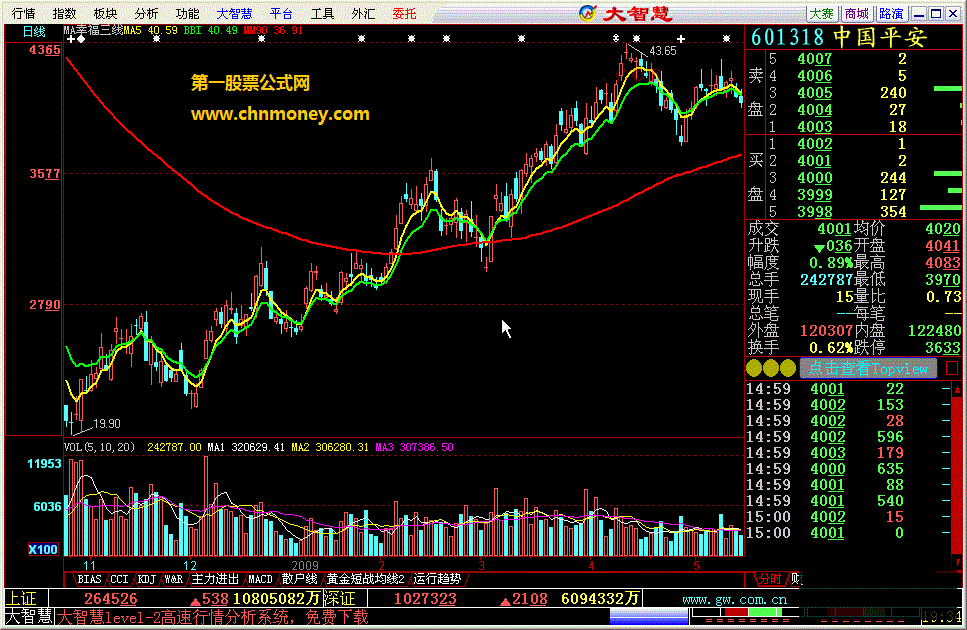Image resolution: width=967 pixels, height=630 pixels.
Task: Click the 日线 period label
Action: click(34, 31)
